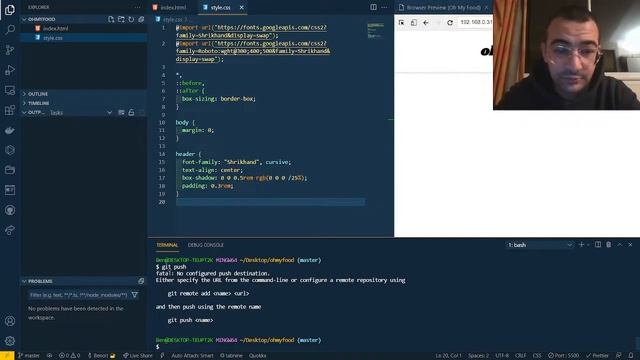Click the Ln 20, Col 1 cursor position
The height and width of the screenshot is (360, 640).
pos(448,356)
